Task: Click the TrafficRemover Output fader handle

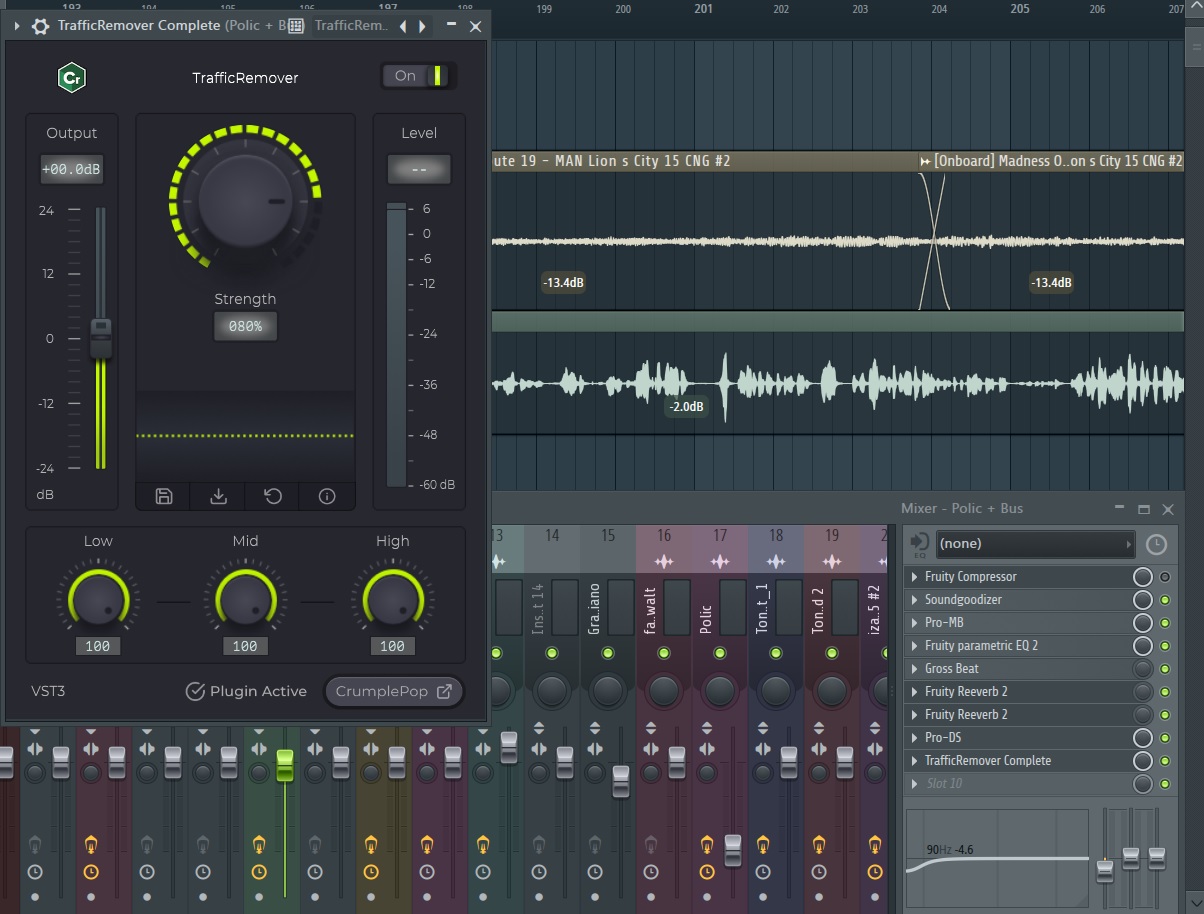Action: click(x=101, y=339)
